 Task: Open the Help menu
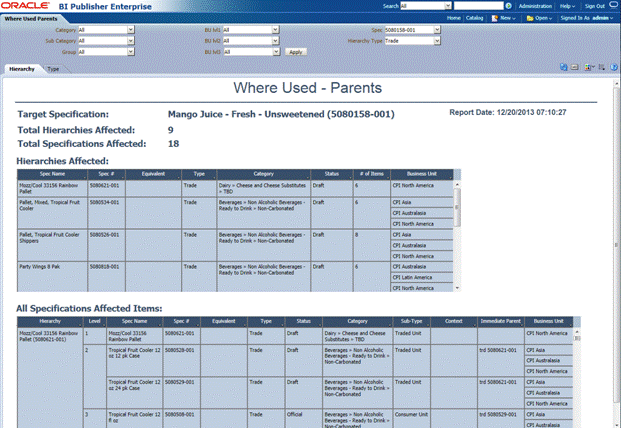[567, 6]
